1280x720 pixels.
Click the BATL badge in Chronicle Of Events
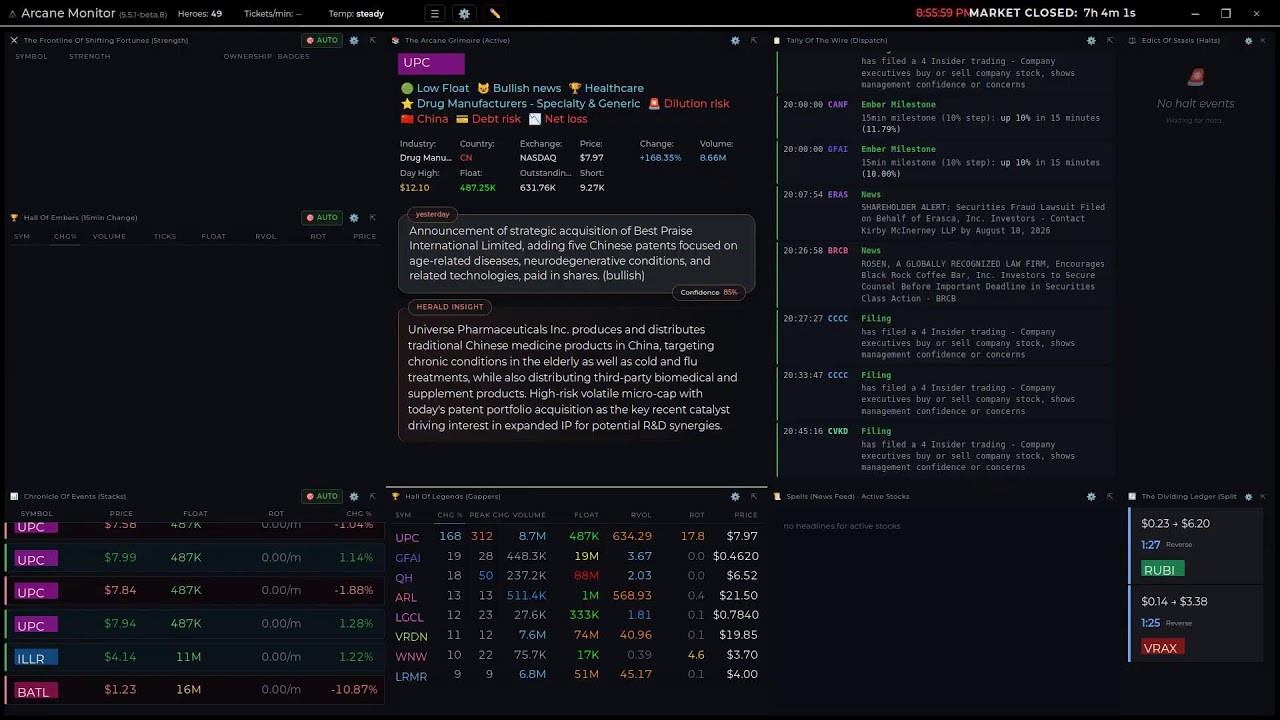pyautogui.click(x=37, y=691)
